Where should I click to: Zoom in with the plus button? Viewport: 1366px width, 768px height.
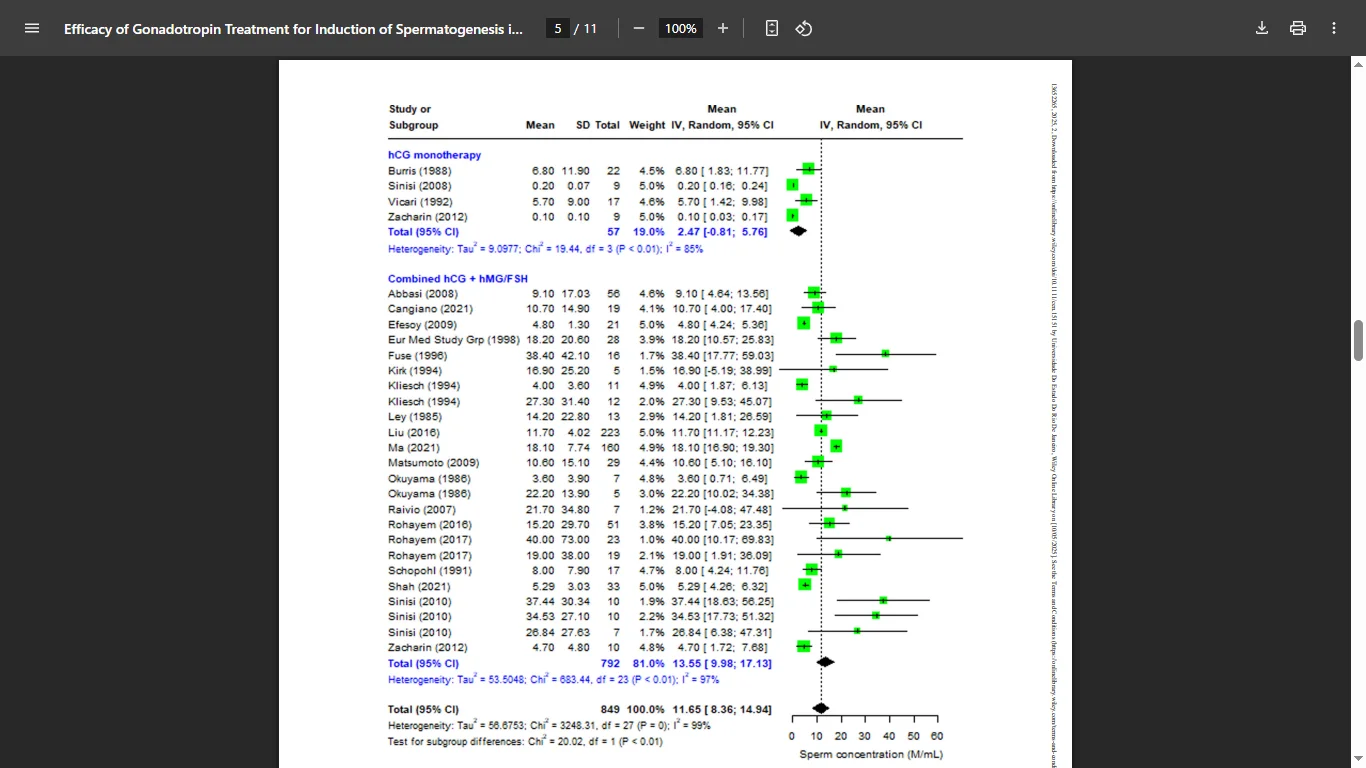point(723,28)
